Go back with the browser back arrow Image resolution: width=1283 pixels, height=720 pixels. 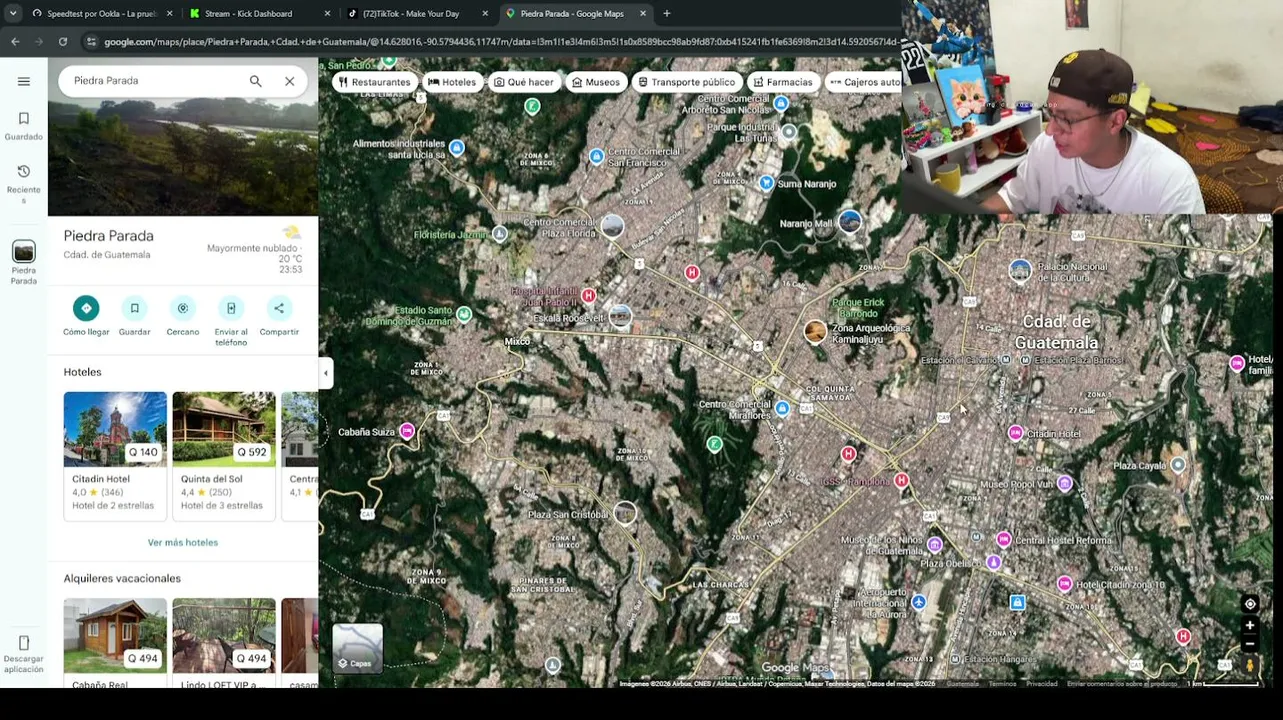[x=15, y=42]
